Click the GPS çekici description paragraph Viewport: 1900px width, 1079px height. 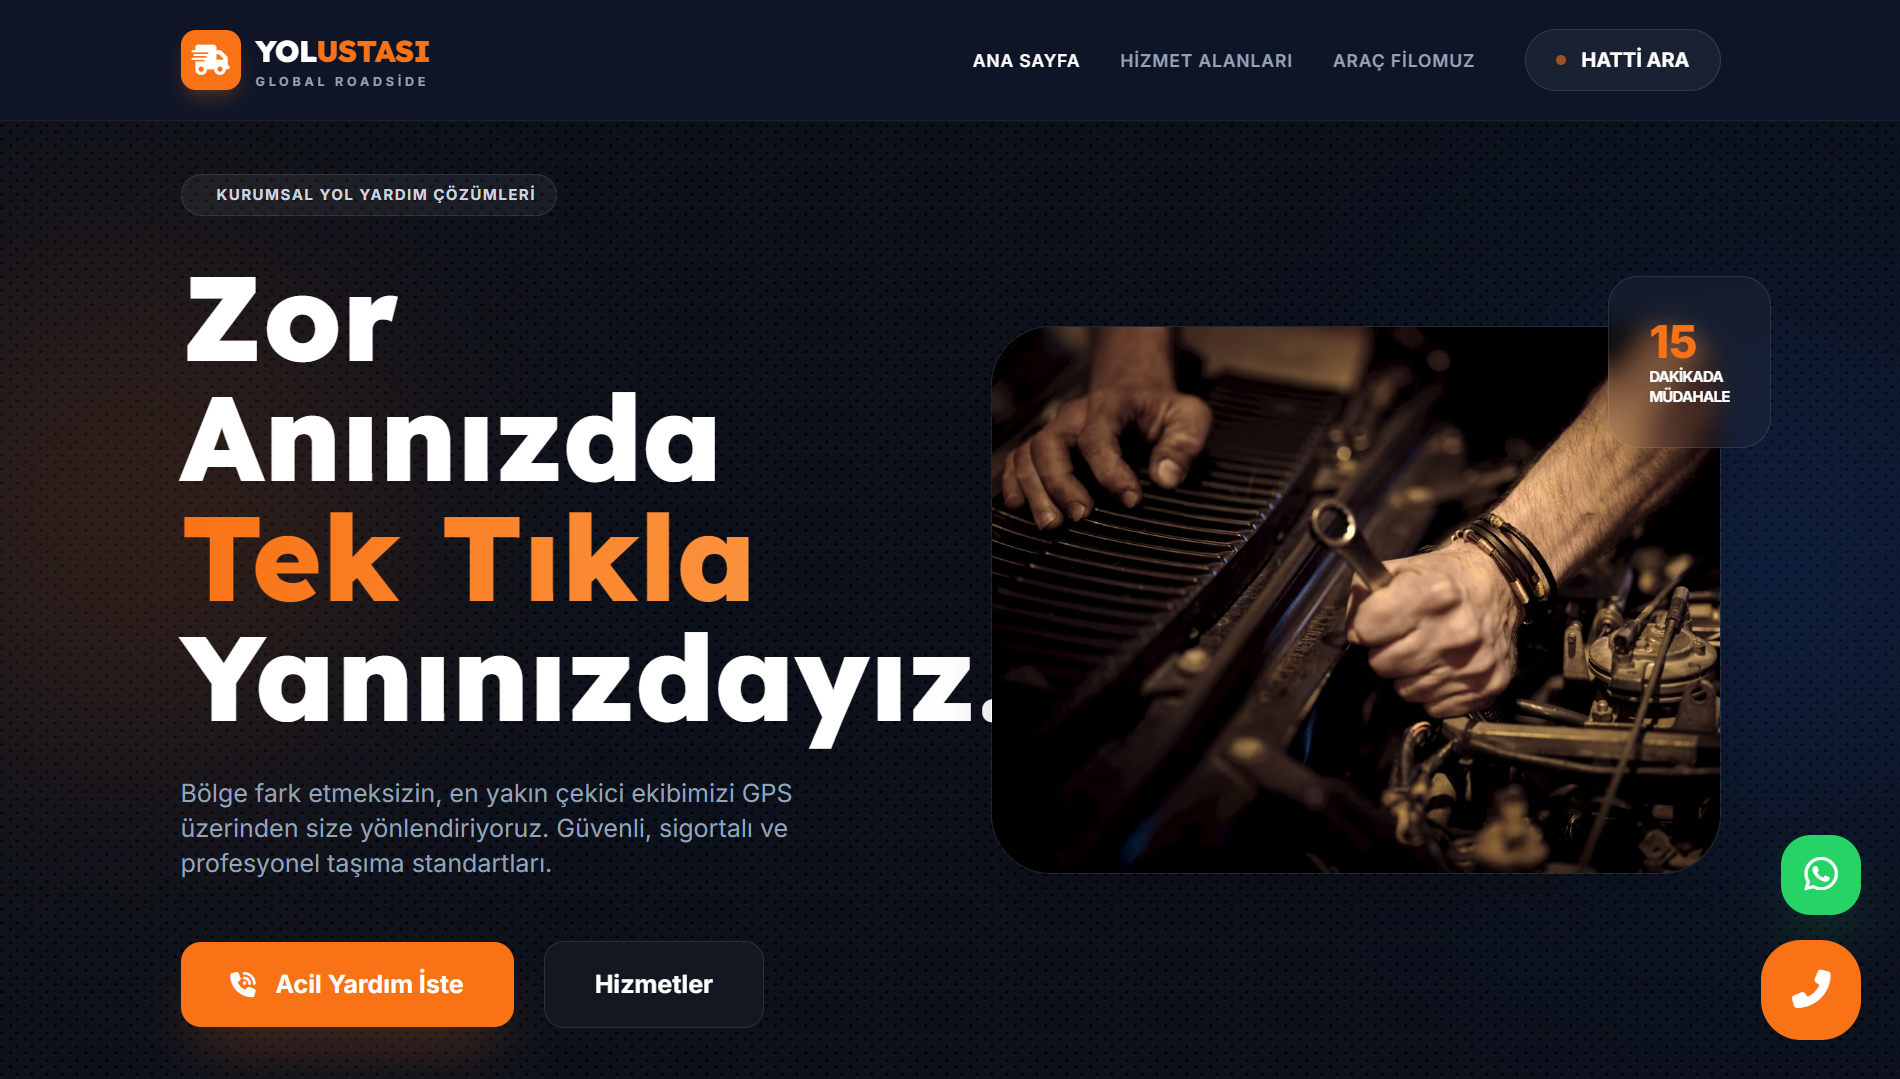click(x=486, y=828)
